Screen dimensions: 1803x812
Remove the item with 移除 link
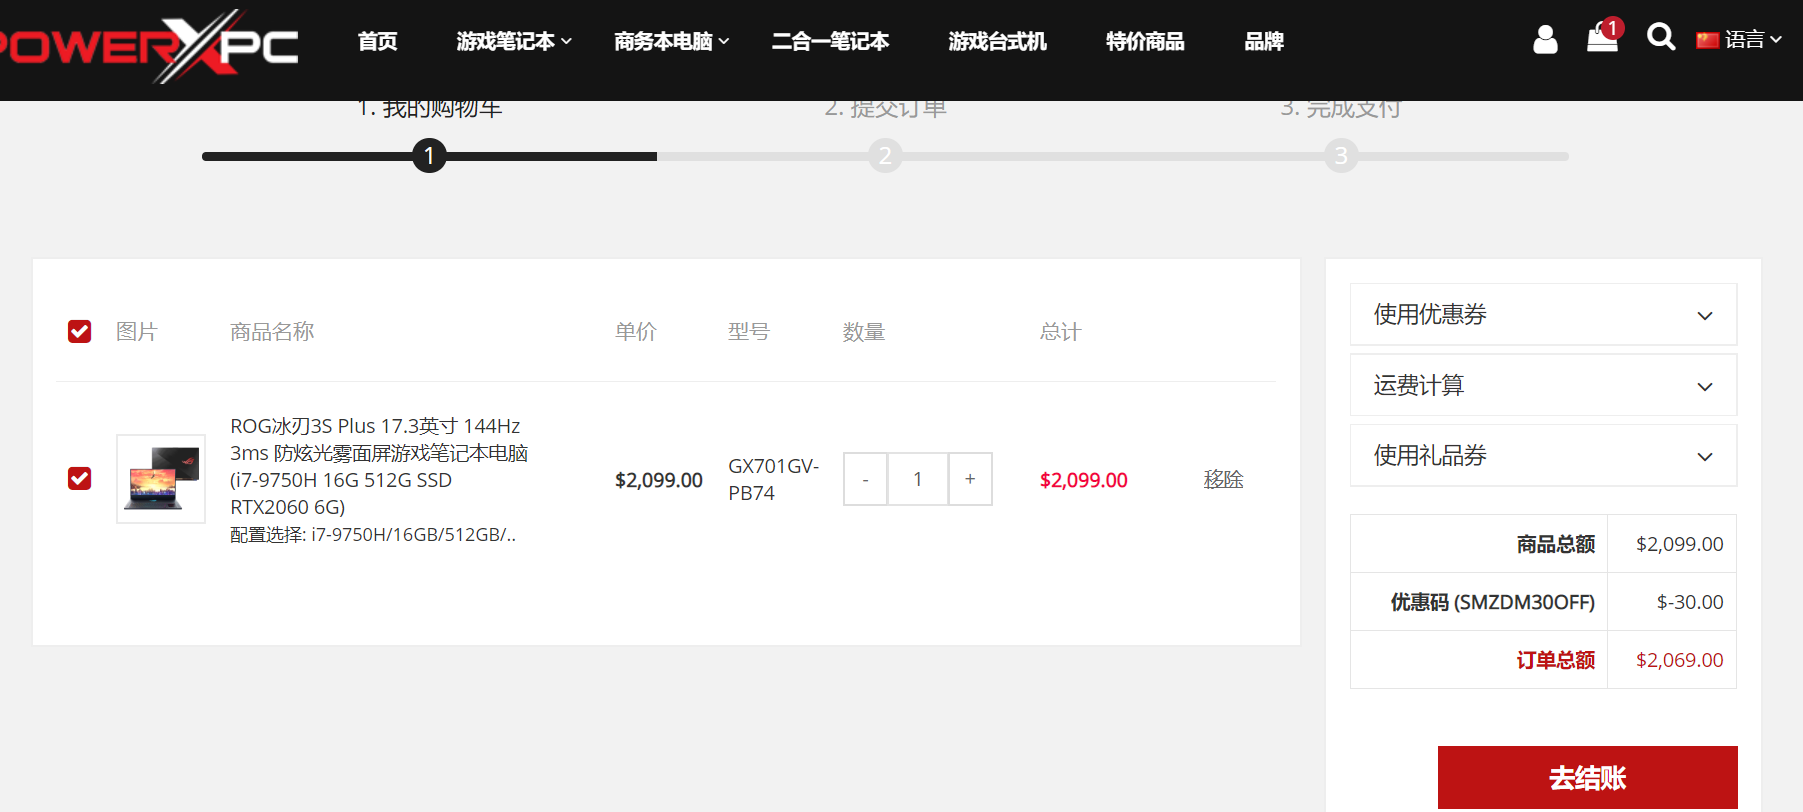[1223, 479]
